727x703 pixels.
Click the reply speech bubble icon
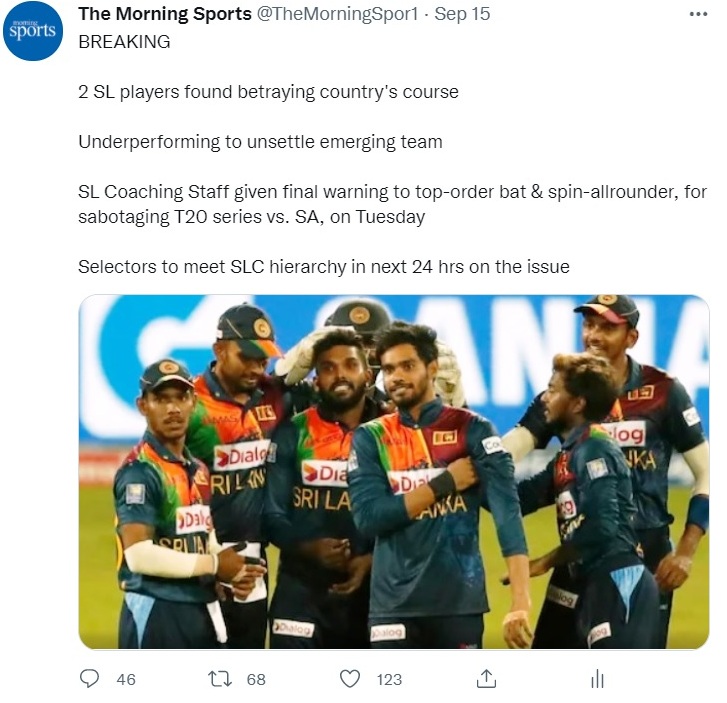click(x=89, y=679)
